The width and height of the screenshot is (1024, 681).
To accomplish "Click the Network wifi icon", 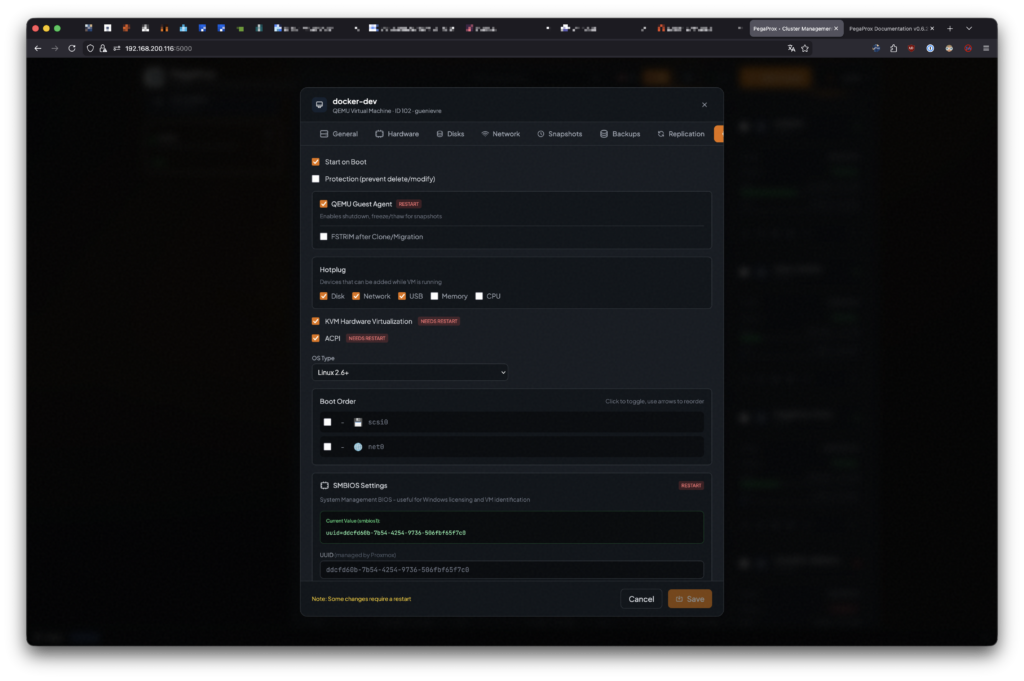I will point(485,134).
